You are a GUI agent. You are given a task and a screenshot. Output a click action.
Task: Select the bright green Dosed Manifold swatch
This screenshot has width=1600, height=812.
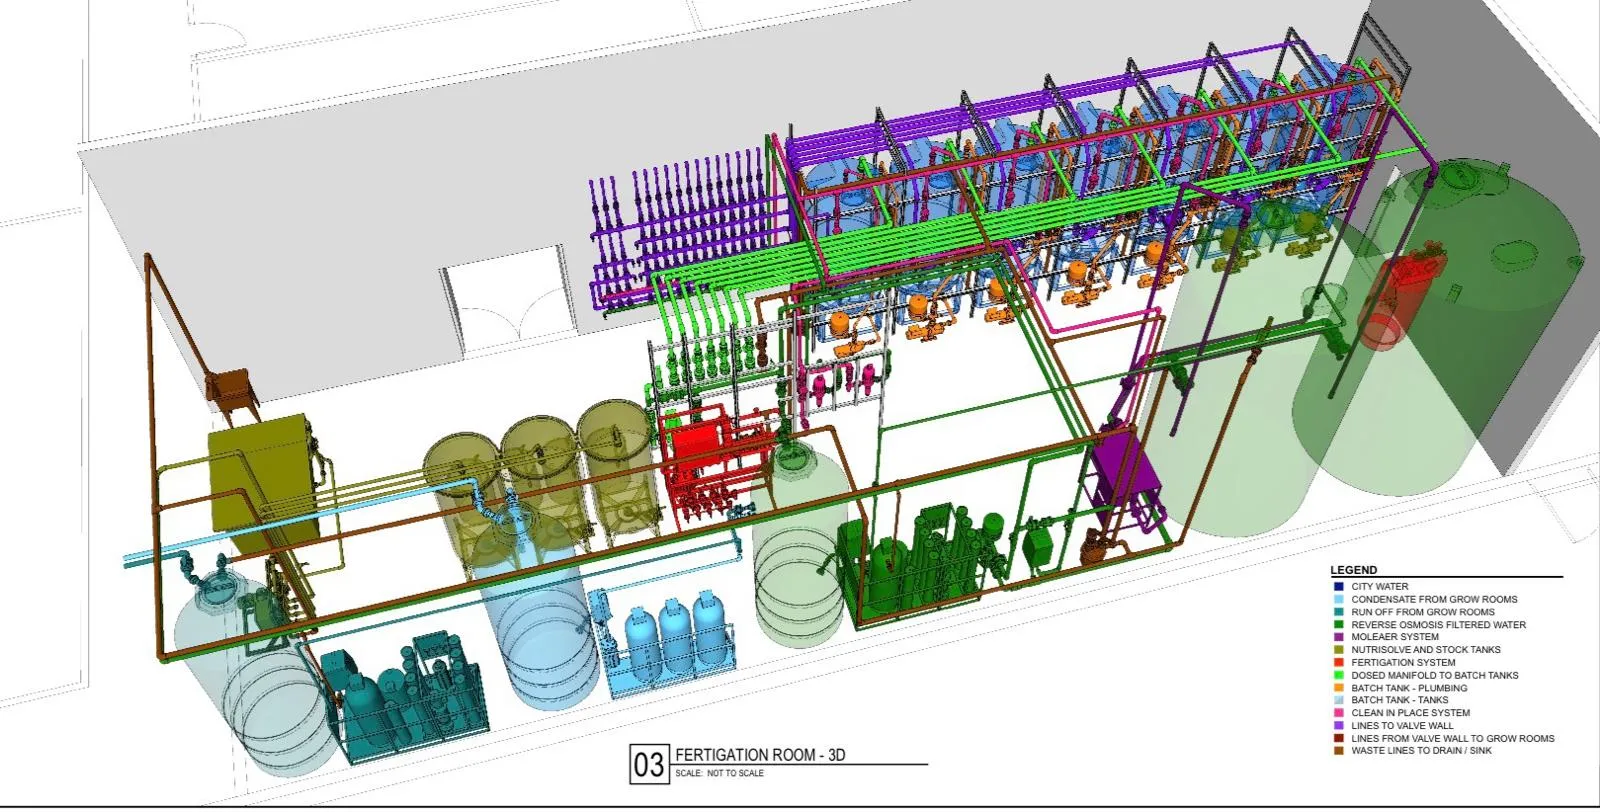1338,675
